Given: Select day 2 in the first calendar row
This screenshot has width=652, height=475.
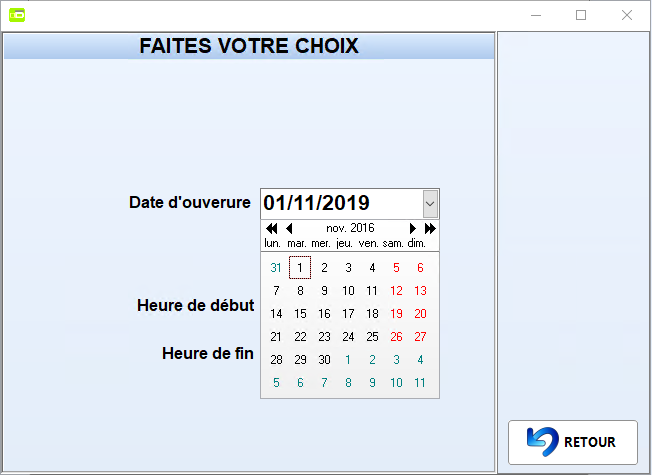Looking at the screenshot, I should click(x=324, y=268).
